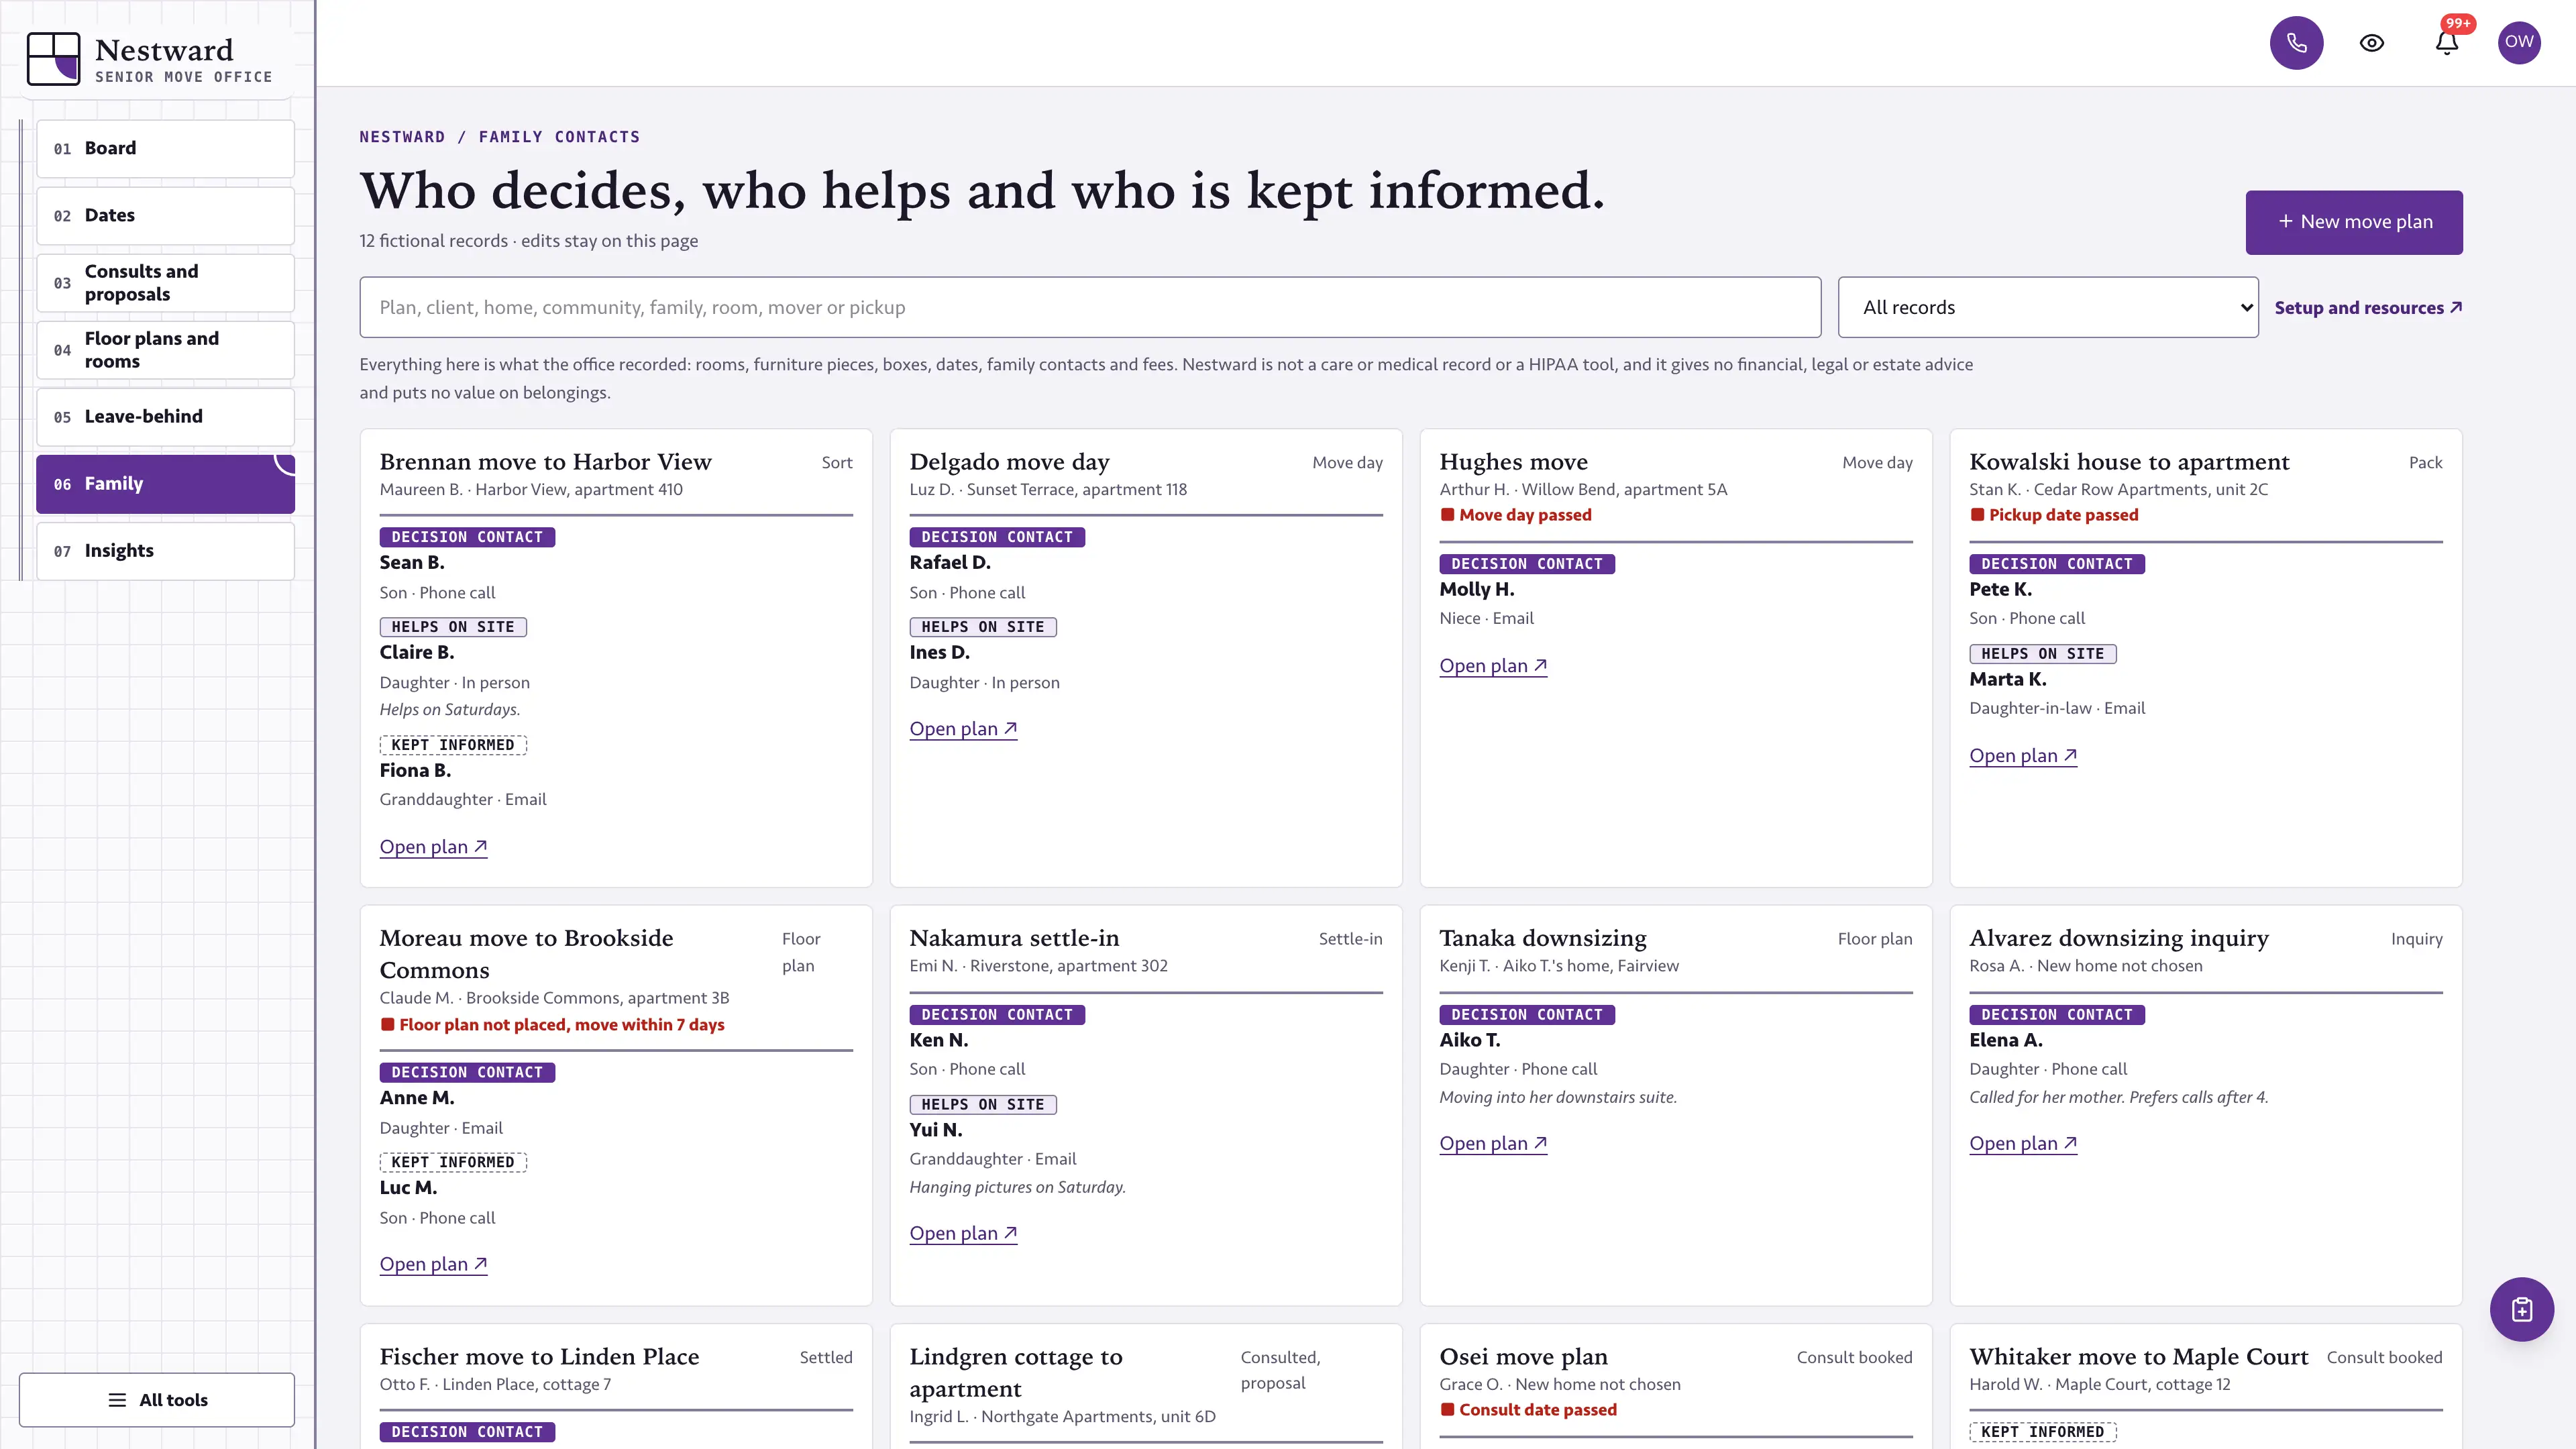Image resolution: width=2576 pixels, height=1449 pixels.
Task: Click the Hanging pictures on Saturday note
Action: click(x=1018, y=1188)
